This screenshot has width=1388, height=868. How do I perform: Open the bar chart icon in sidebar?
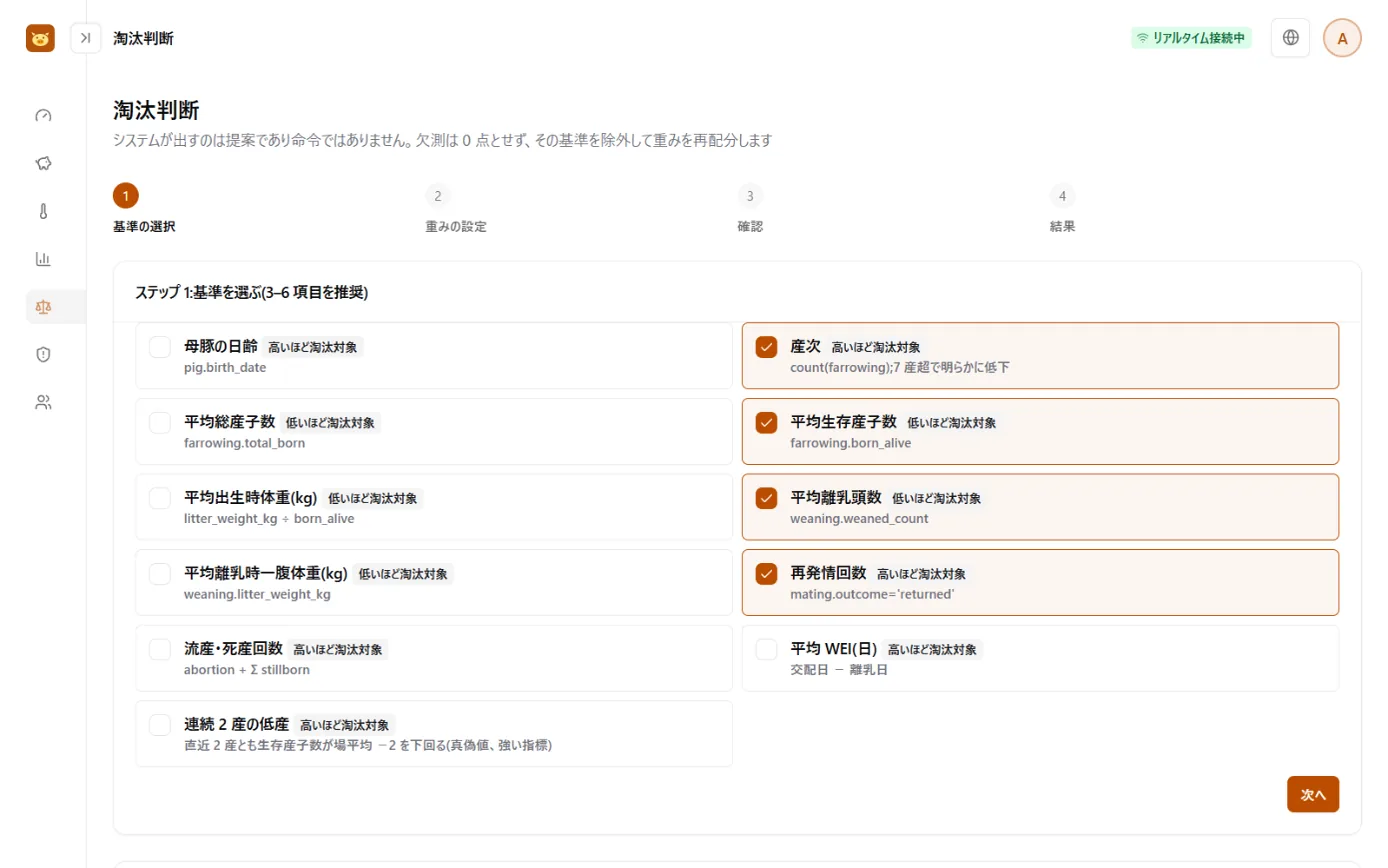(43, 259)
